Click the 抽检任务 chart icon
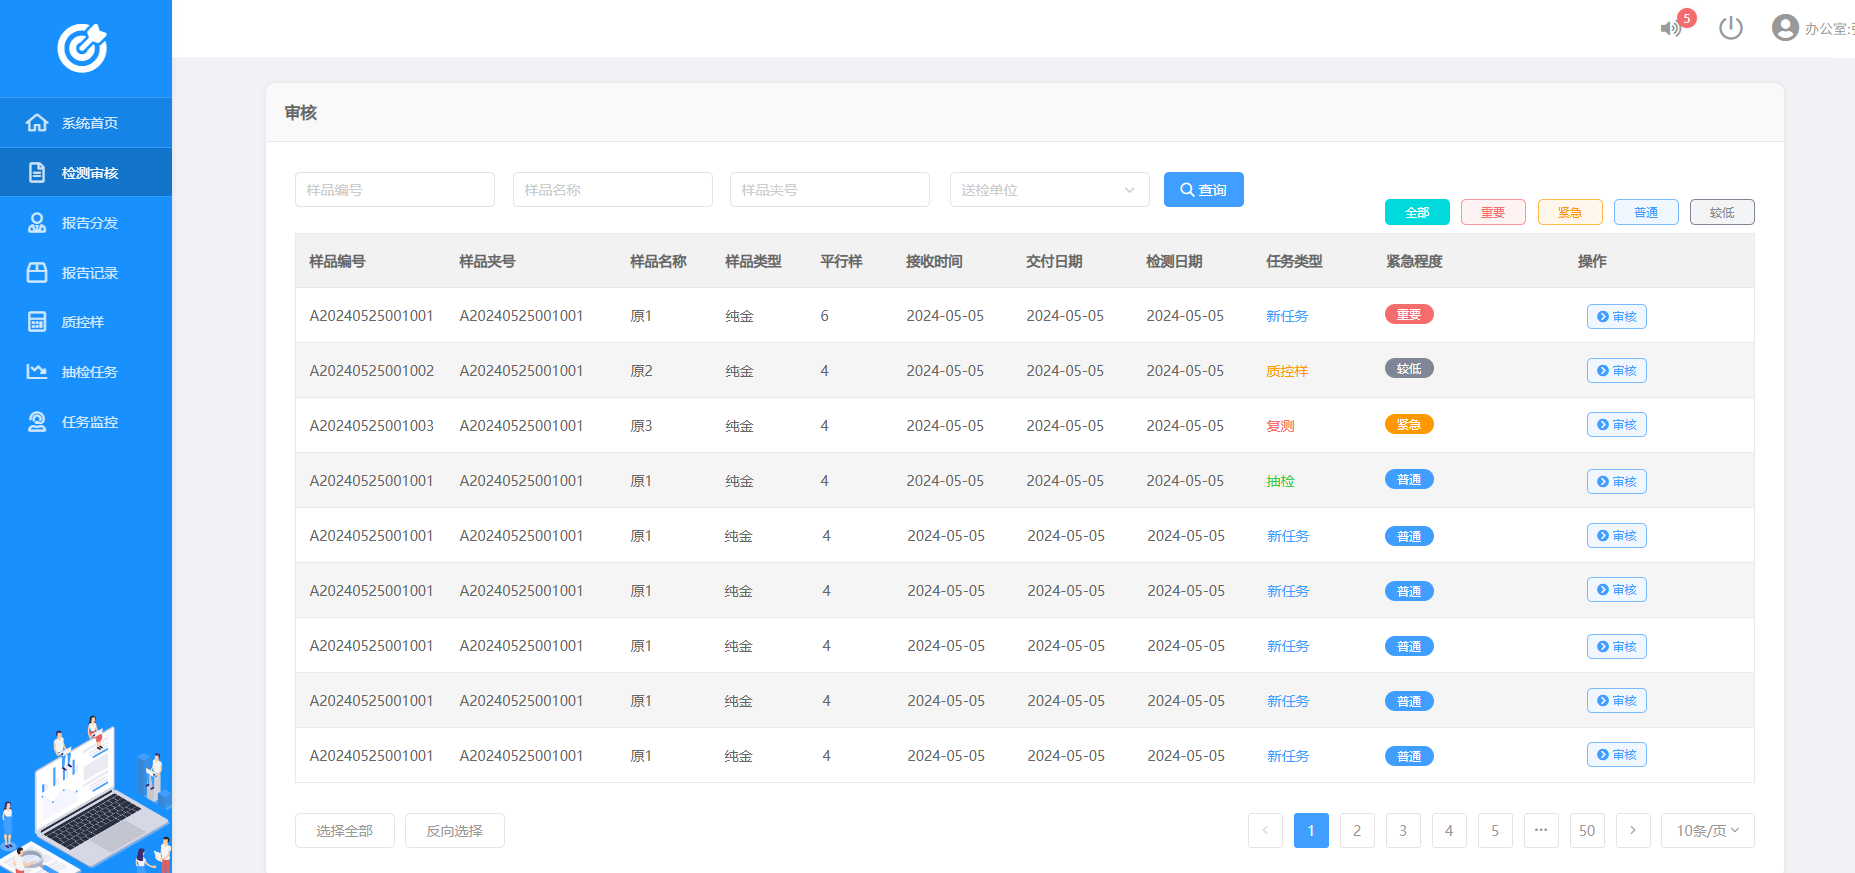The height and width of the screenshot is (873, 1855). tap(37, 372)
